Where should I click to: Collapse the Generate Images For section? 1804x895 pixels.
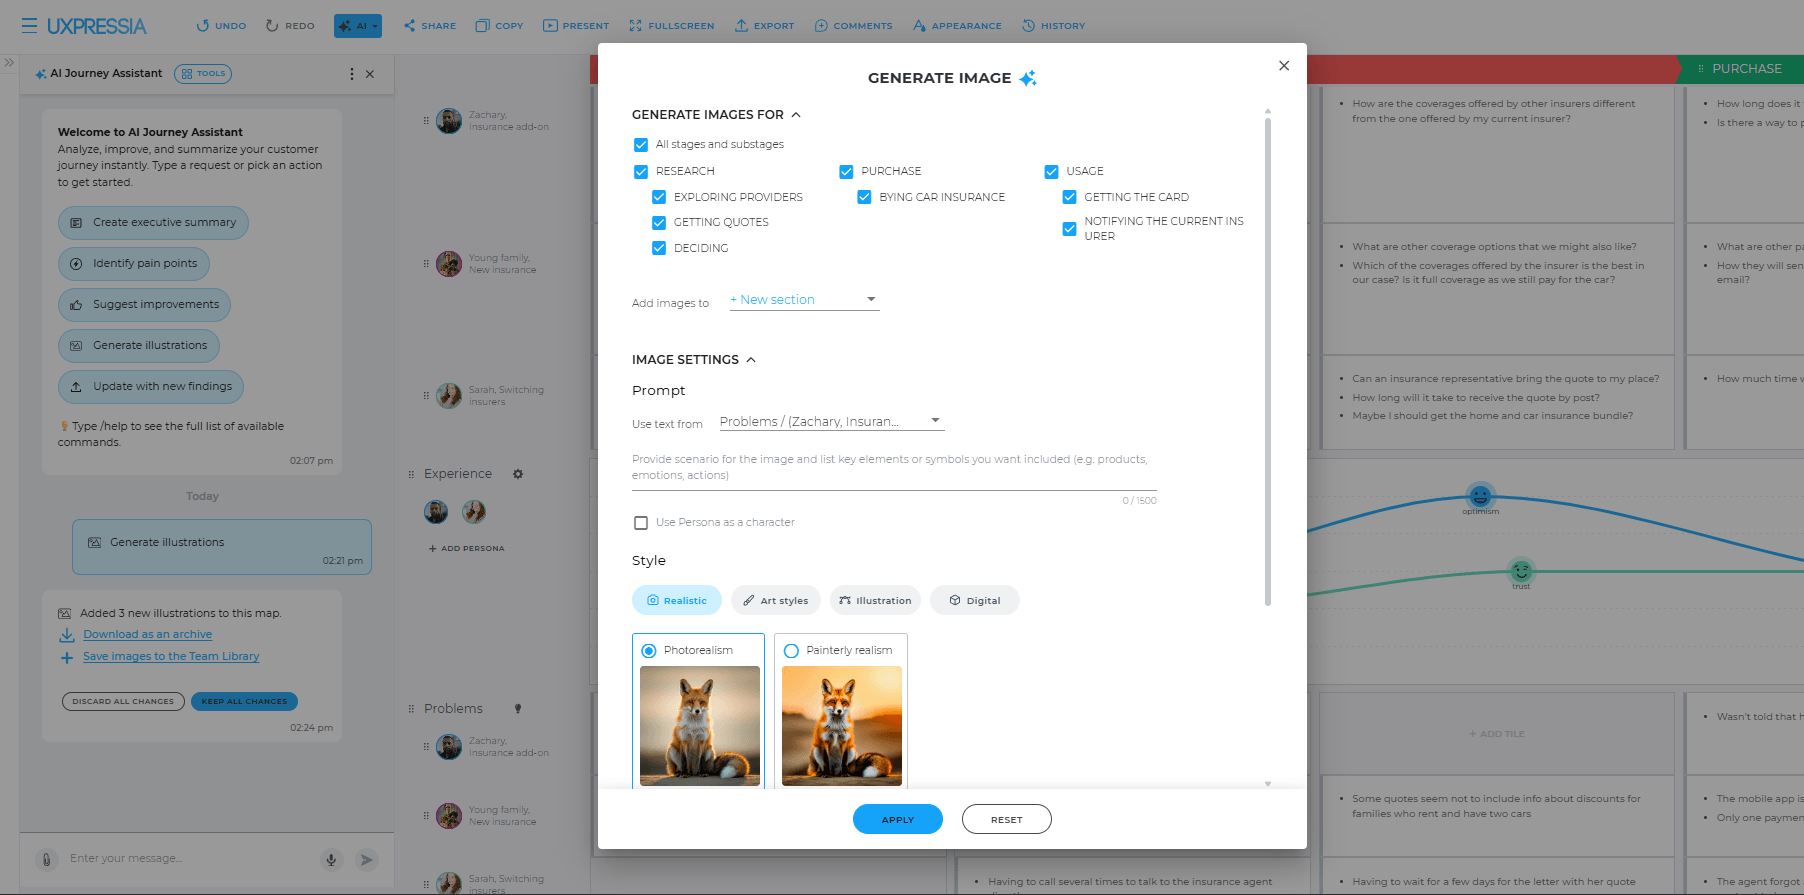pos(796,115)
